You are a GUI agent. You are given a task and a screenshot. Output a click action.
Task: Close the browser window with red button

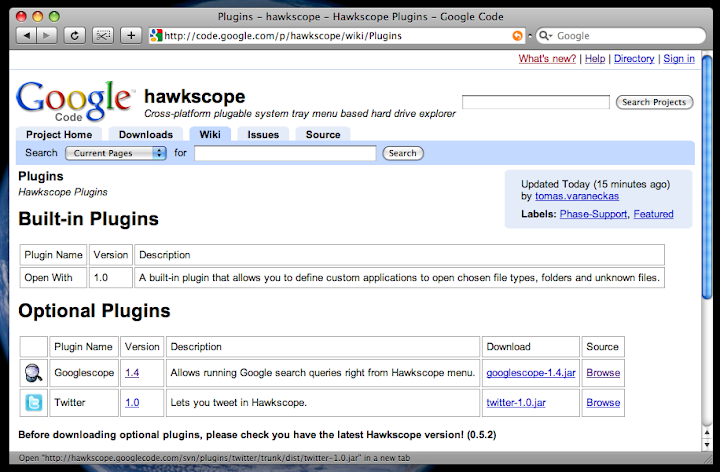click(x=21, y=17)
